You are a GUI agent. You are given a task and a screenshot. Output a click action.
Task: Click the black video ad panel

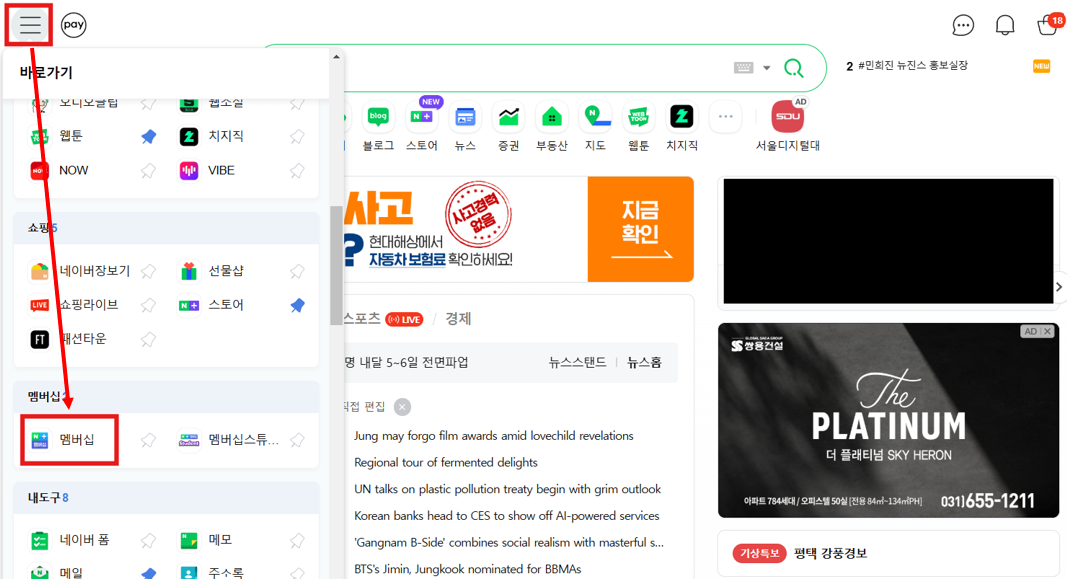point(889,241)
